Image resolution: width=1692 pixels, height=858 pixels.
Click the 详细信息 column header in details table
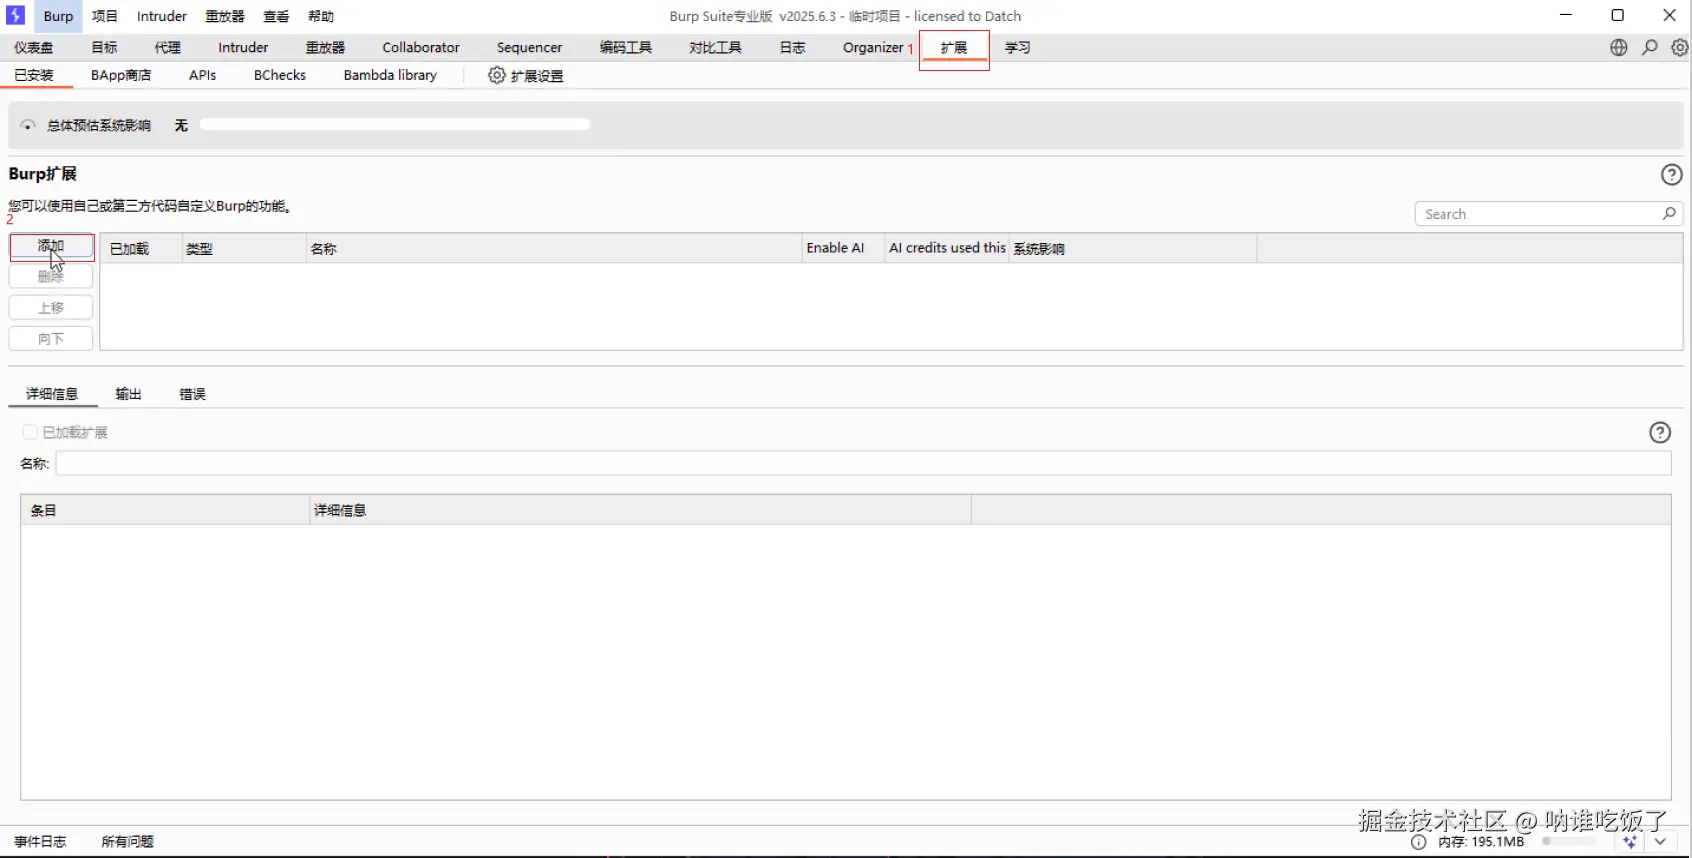coord(641,510)
